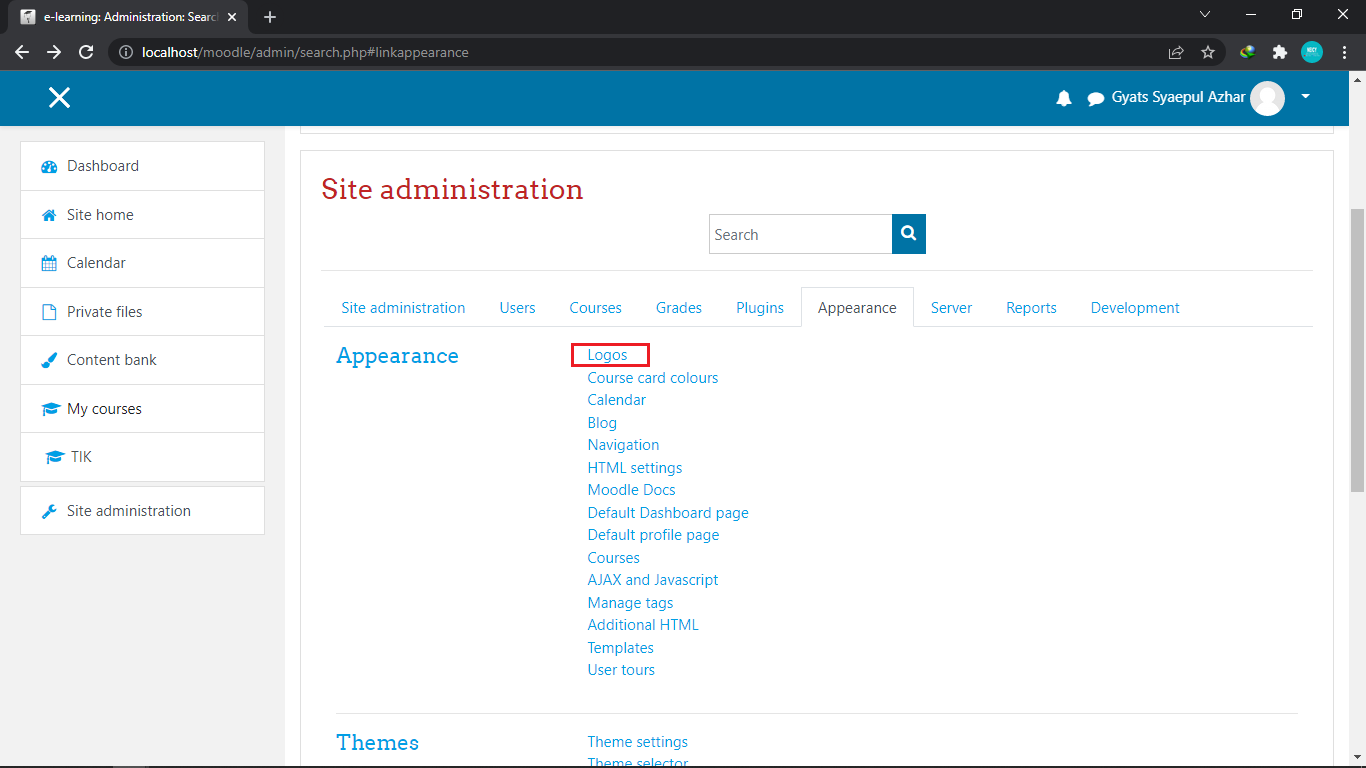Go back with browser back arrow
Viewport: 1366px width, 768px height.
[x=22, y=52]
